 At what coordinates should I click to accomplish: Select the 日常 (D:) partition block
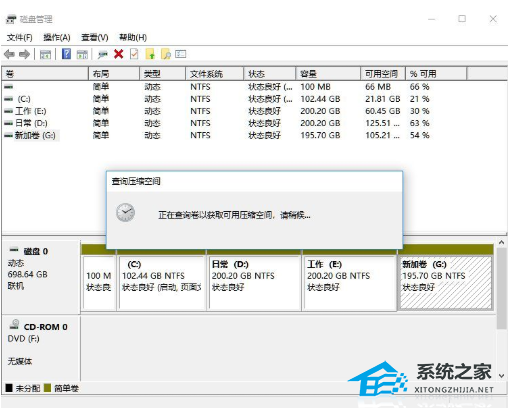point(254,283)
